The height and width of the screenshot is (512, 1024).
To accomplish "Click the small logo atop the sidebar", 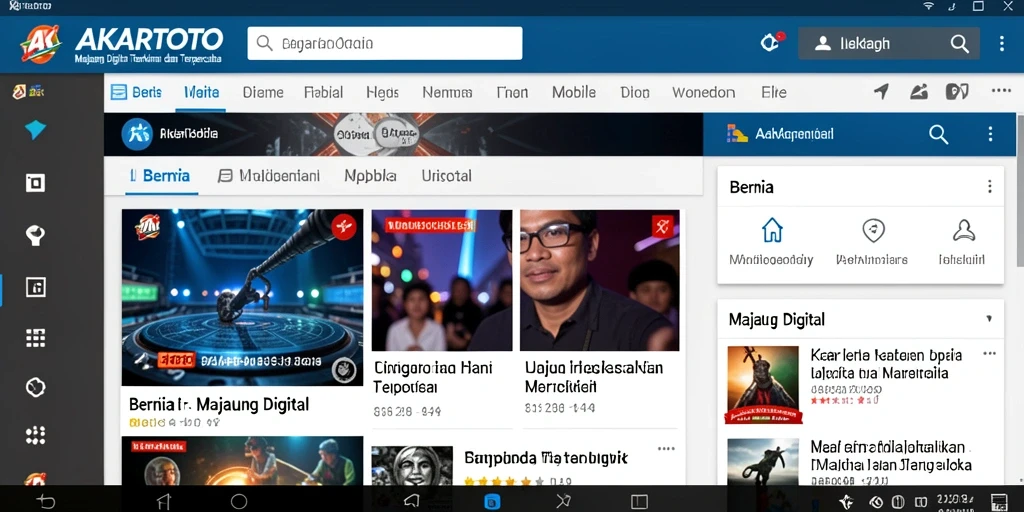I will click(x=28, y=92).
